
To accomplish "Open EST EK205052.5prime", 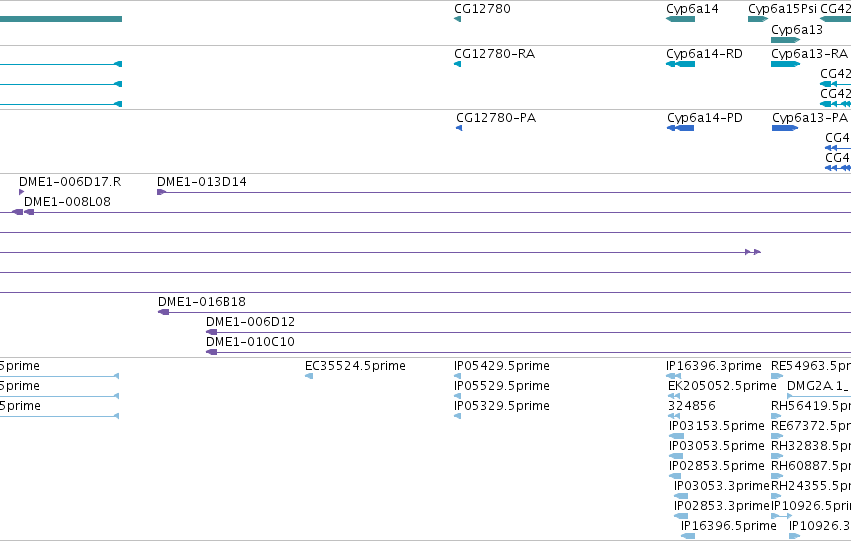I will coord(722,386).
